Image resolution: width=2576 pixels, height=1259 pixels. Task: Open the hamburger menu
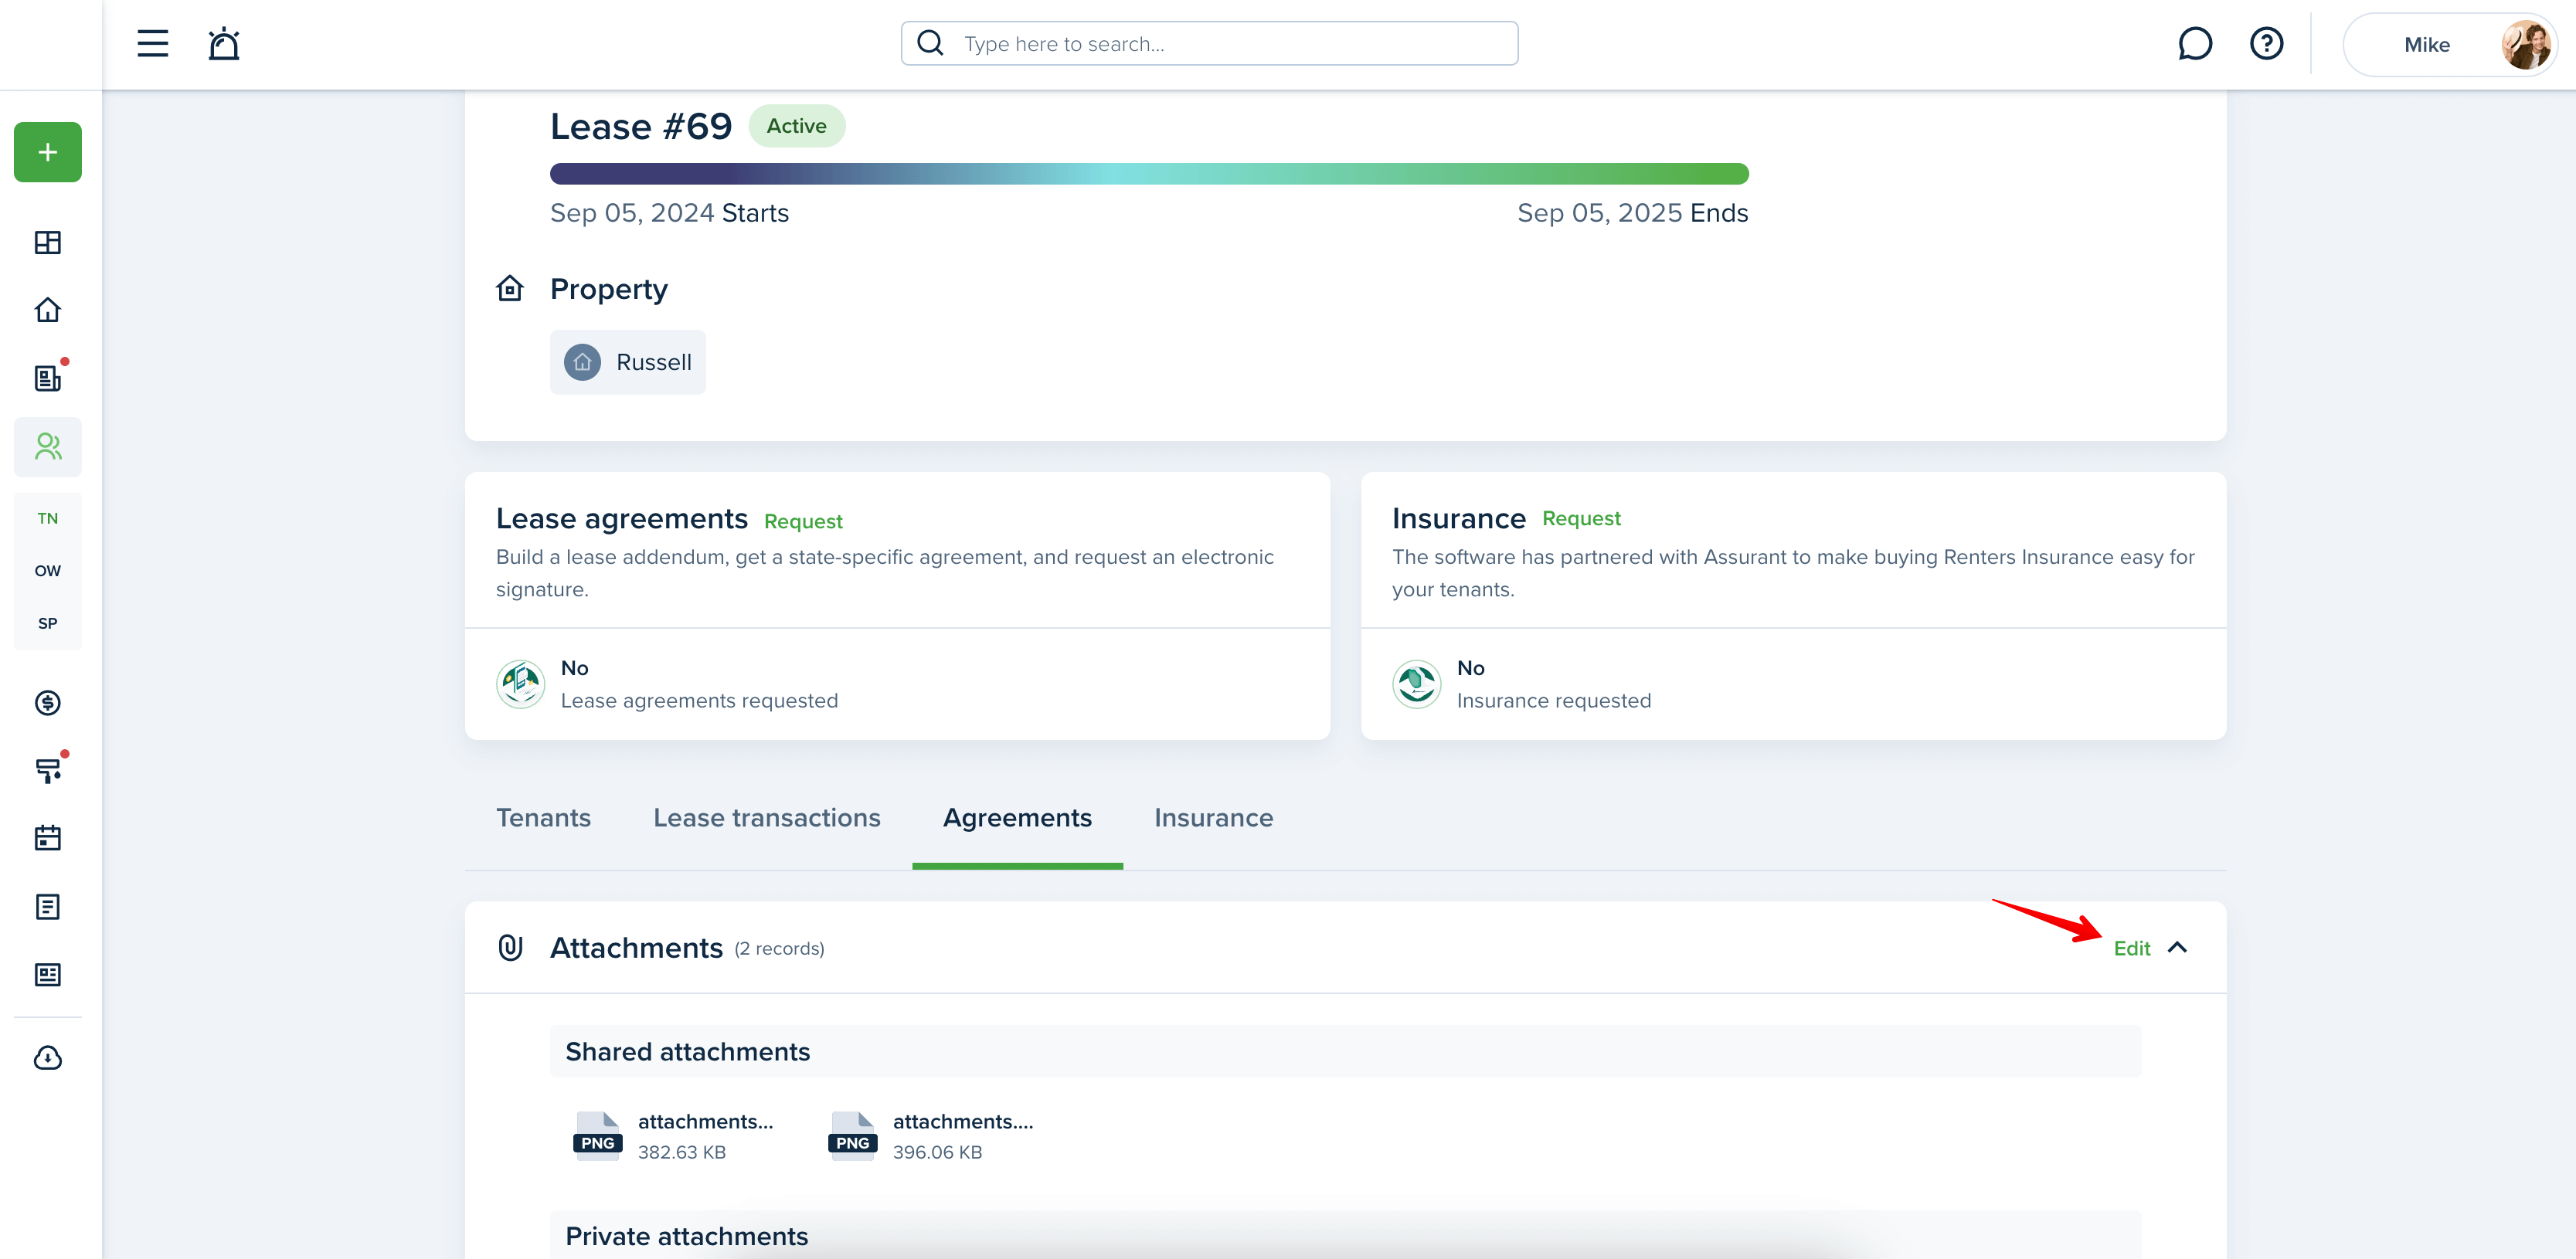coord(152,44)
